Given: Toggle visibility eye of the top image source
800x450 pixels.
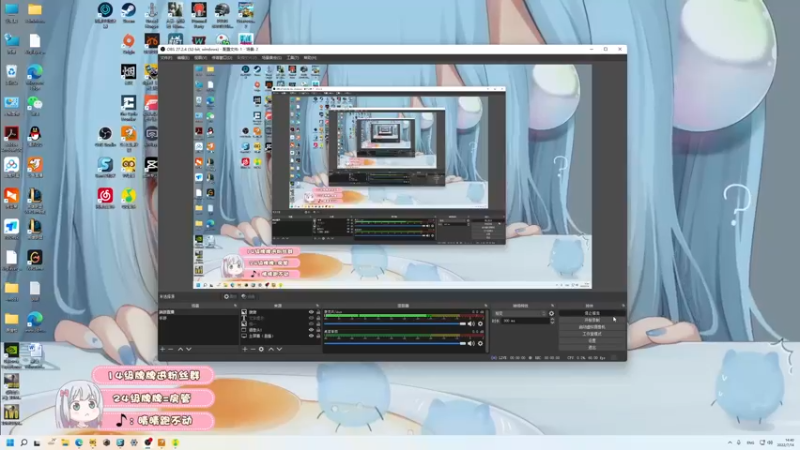Looking at the screenshot, I should pyautogui.click(x=311, y=312).
